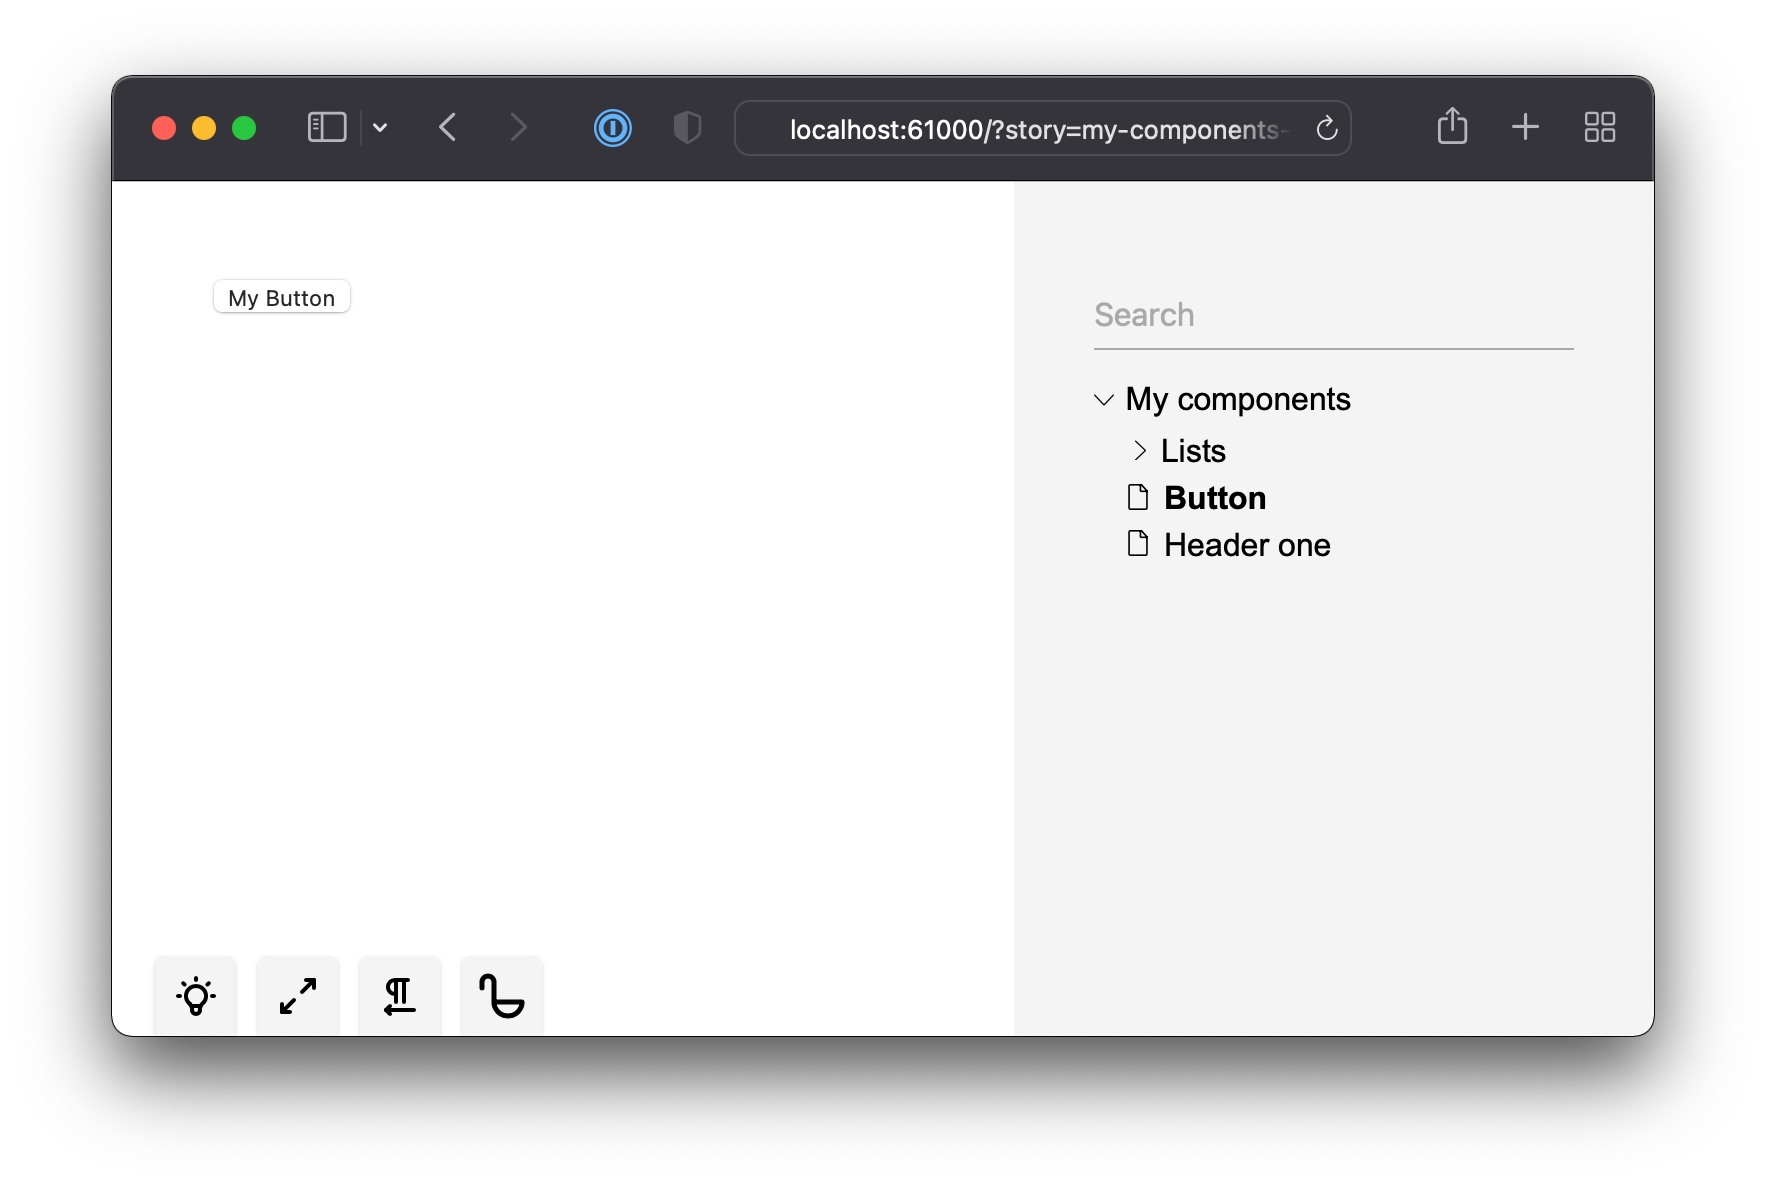Open a new tab with the plus icon
The image size is (1766, 1184).
[x=1525, y=127]
